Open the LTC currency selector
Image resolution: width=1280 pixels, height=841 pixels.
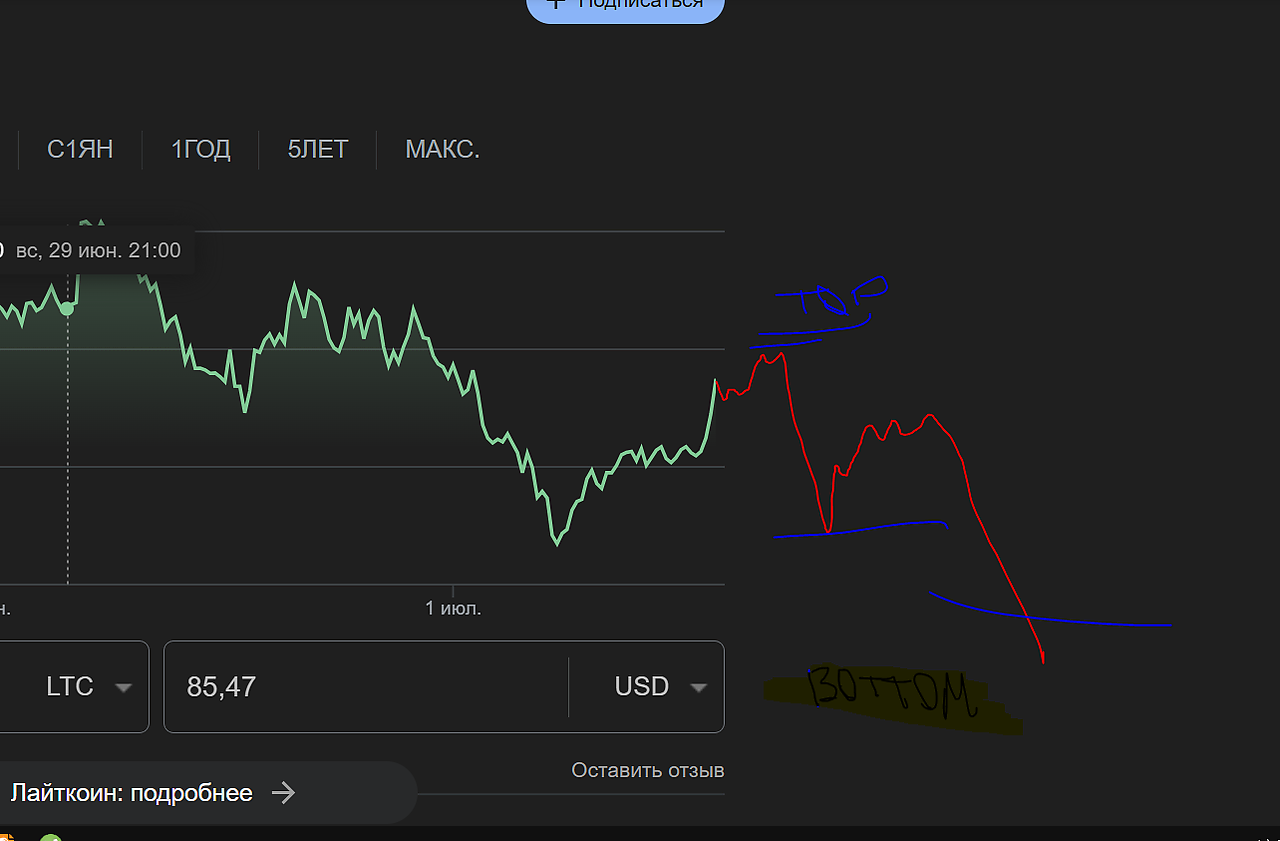pyautogui.click(x=74, y=687)
